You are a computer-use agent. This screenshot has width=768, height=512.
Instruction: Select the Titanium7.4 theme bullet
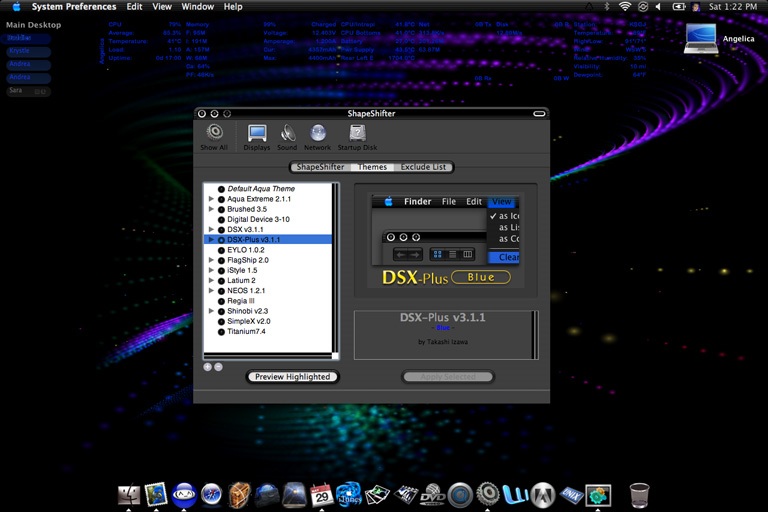pos(221,332)
